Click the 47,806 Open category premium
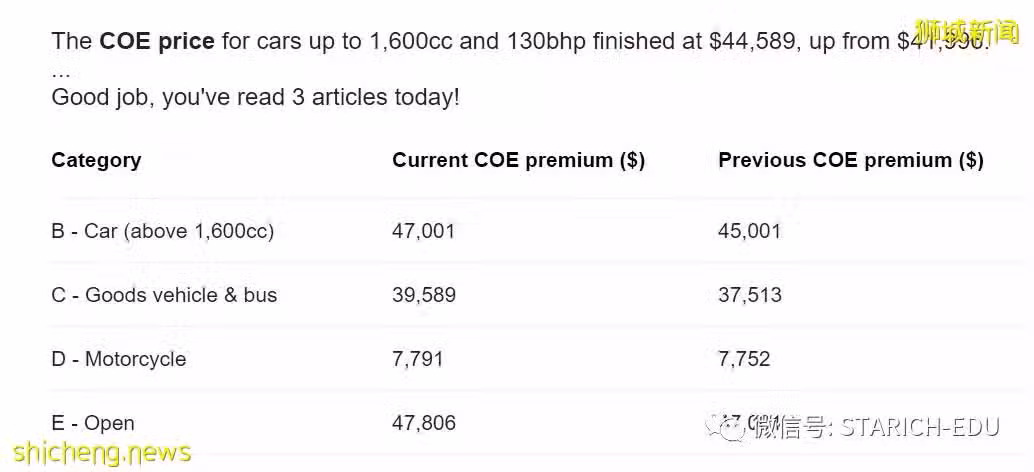 click(x=424, y=423)
